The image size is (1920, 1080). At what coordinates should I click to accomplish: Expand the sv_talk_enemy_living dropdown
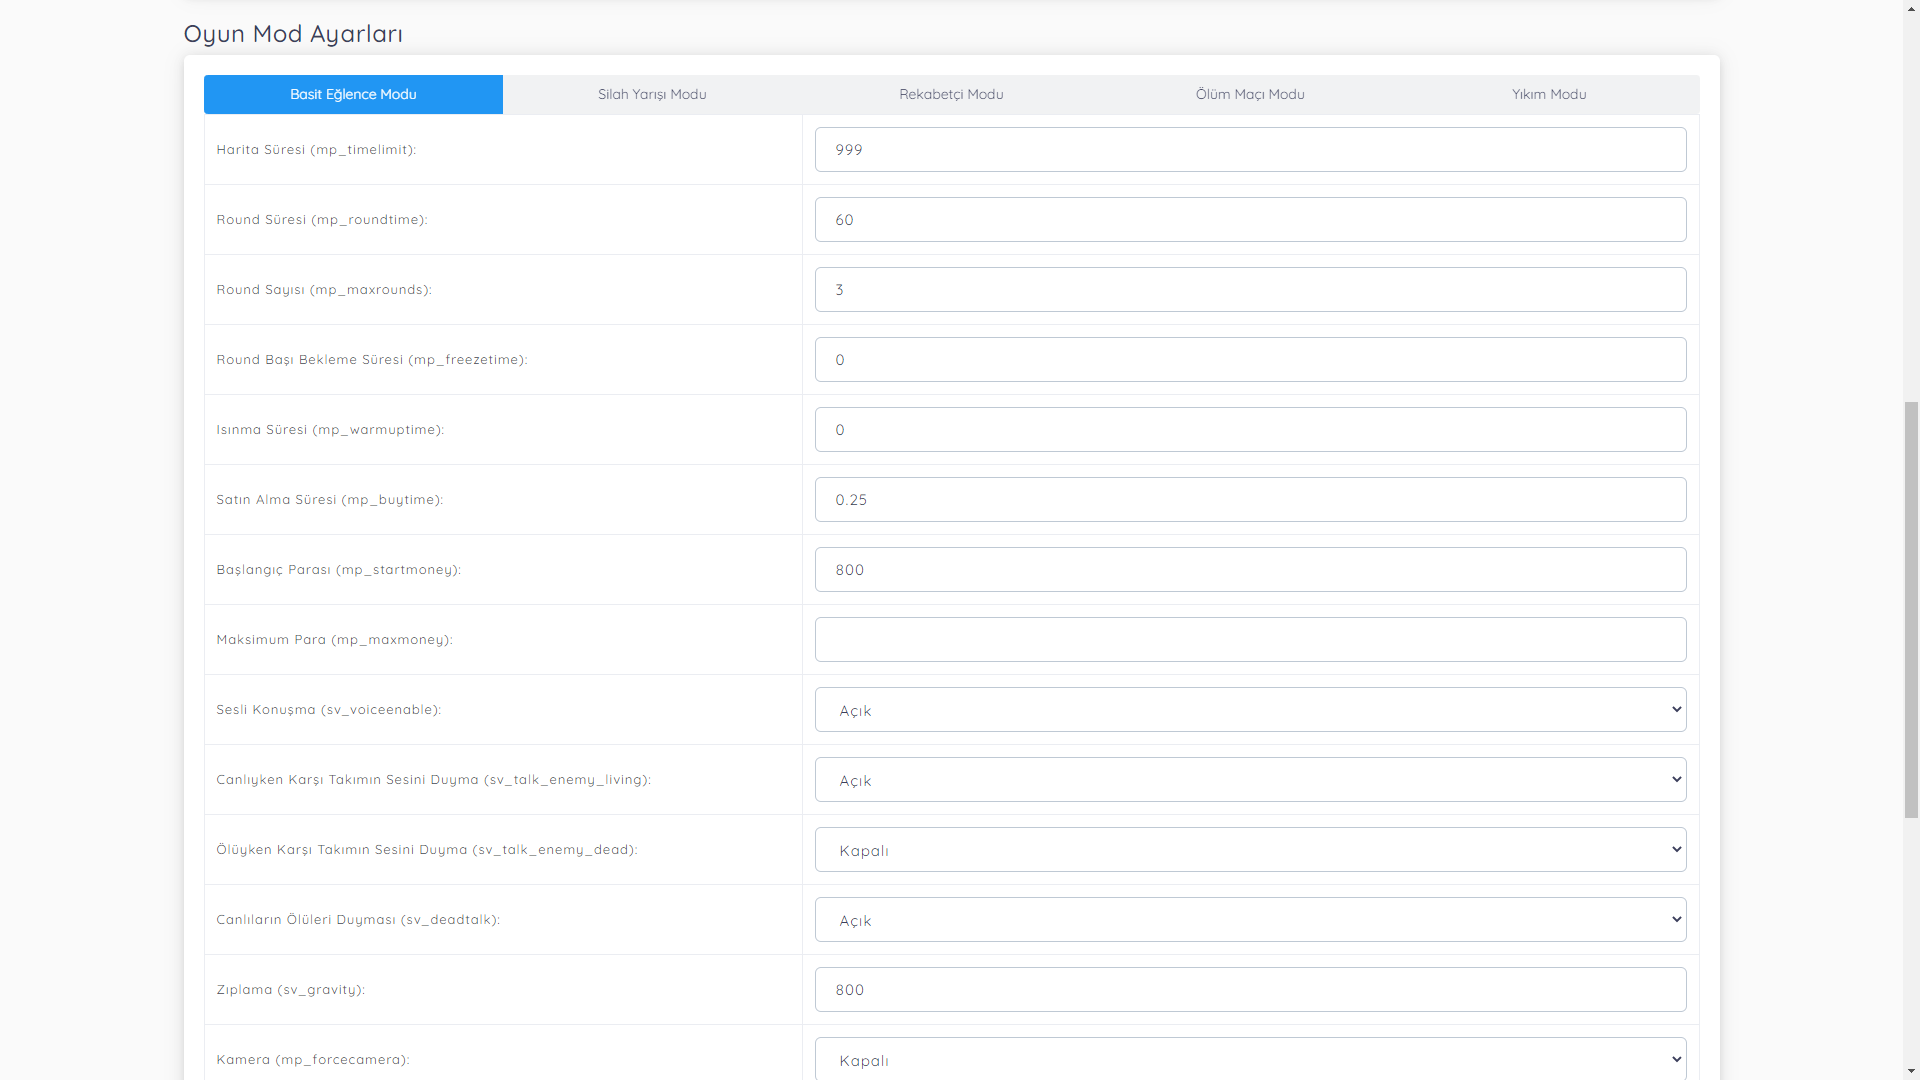[x=1250, y=779]
